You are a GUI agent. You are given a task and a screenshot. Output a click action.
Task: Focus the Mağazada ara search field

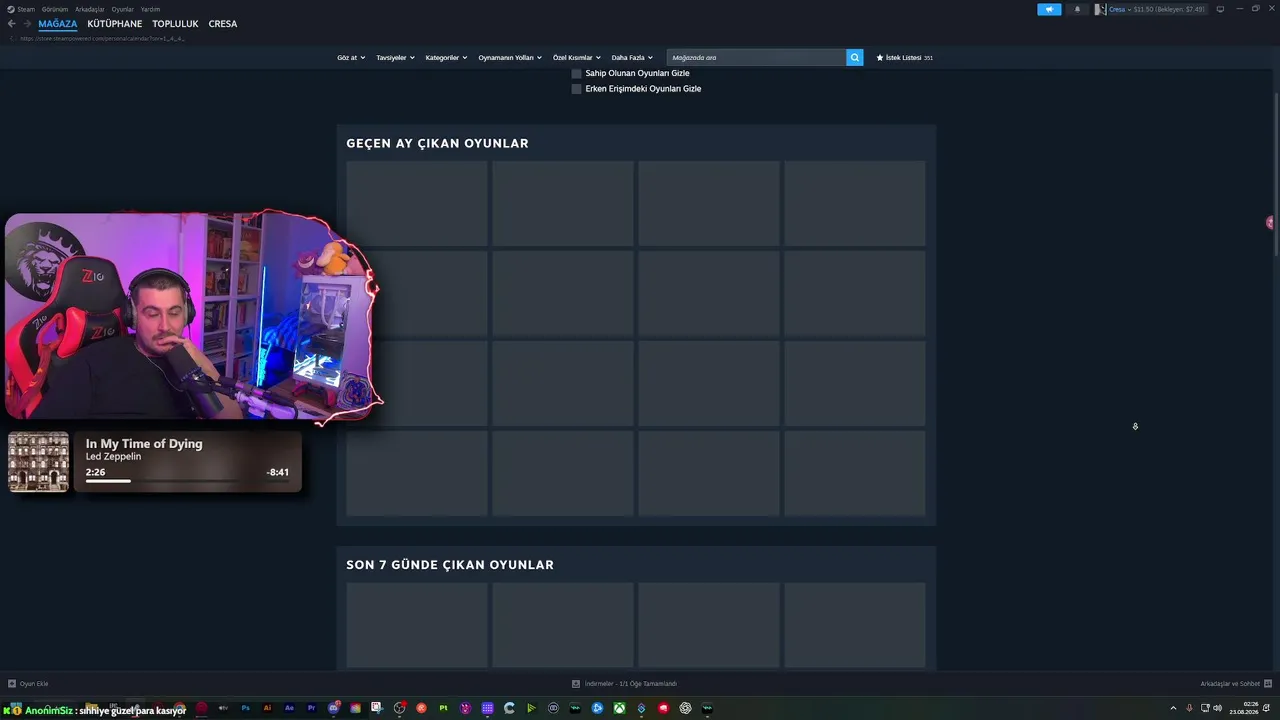[x=756, y=58]
